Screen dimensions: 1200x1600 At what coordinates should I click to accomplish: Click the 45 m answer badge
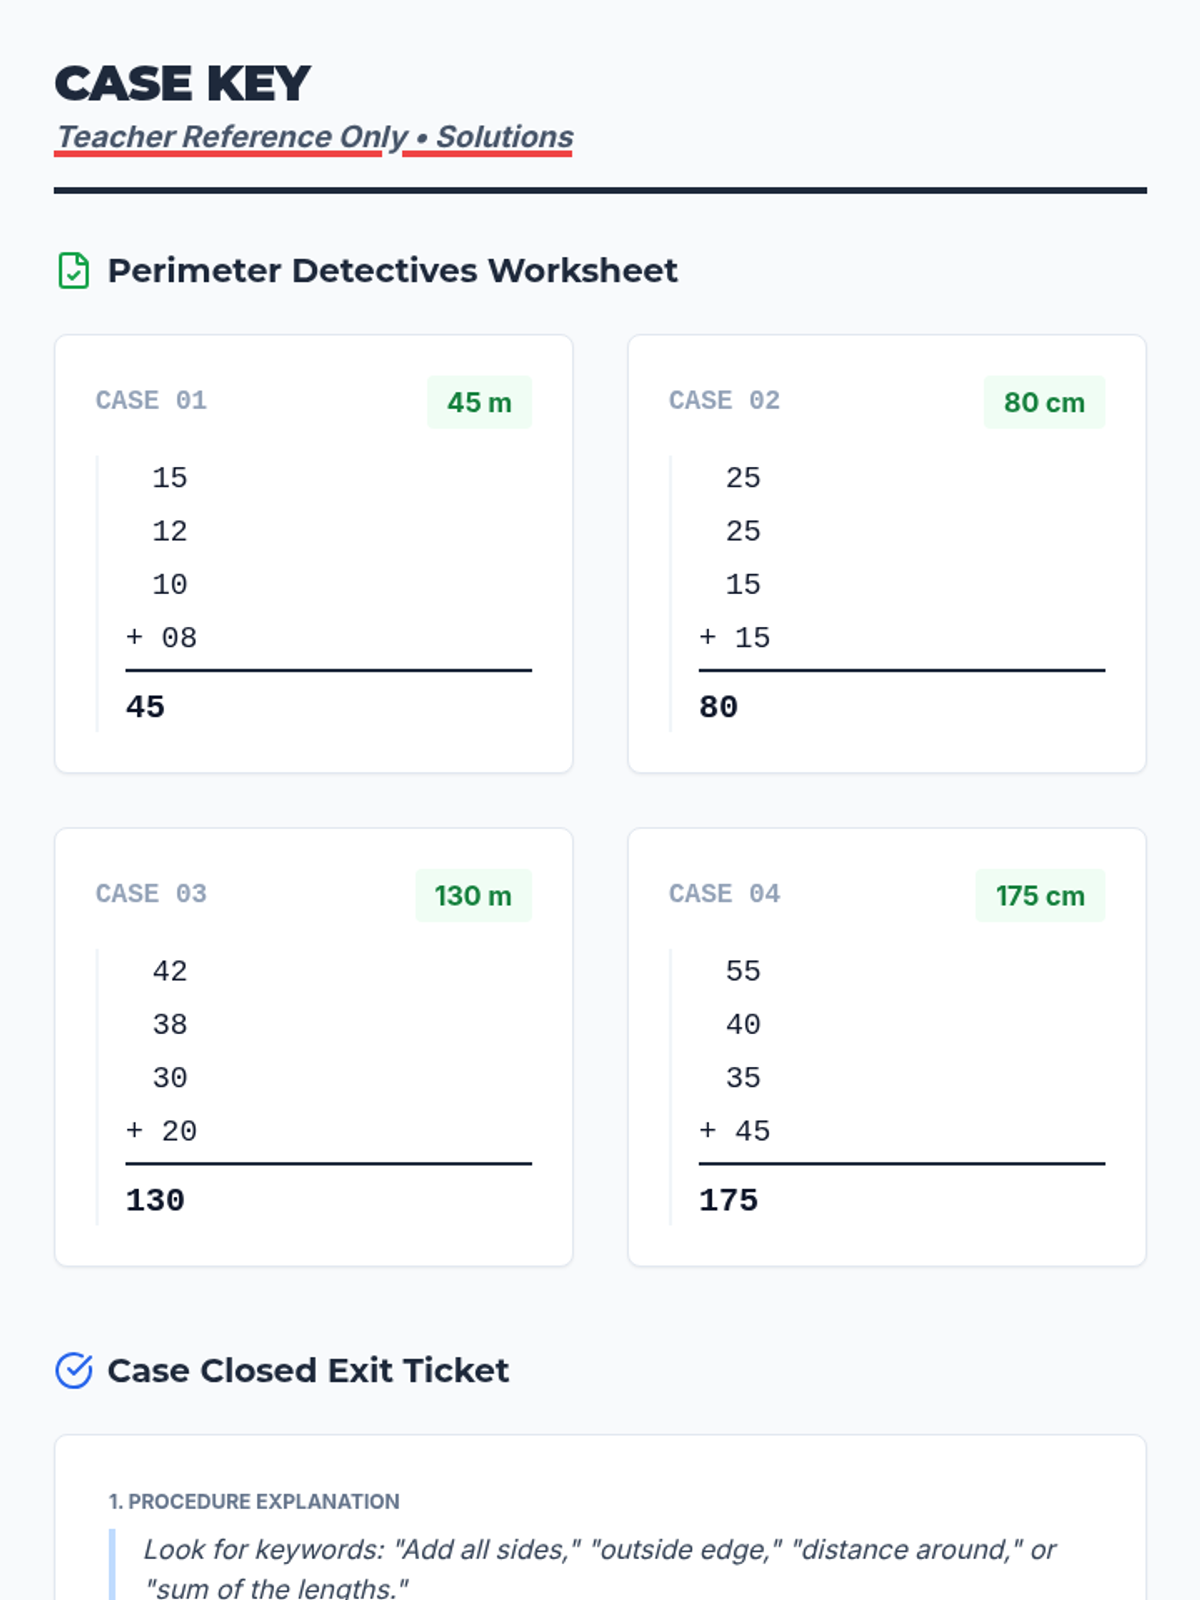click(479, 402)
